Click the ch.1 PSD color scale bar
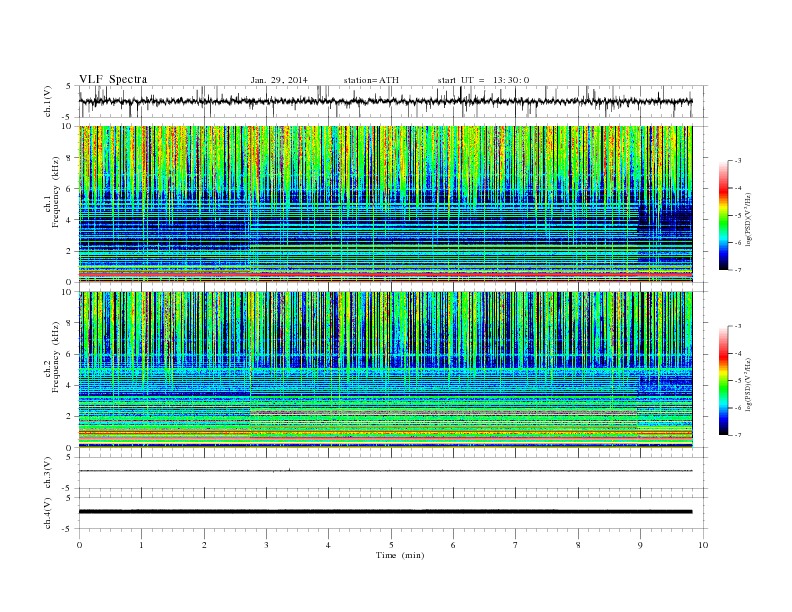792x612 pixels. [x=723, y=215]
